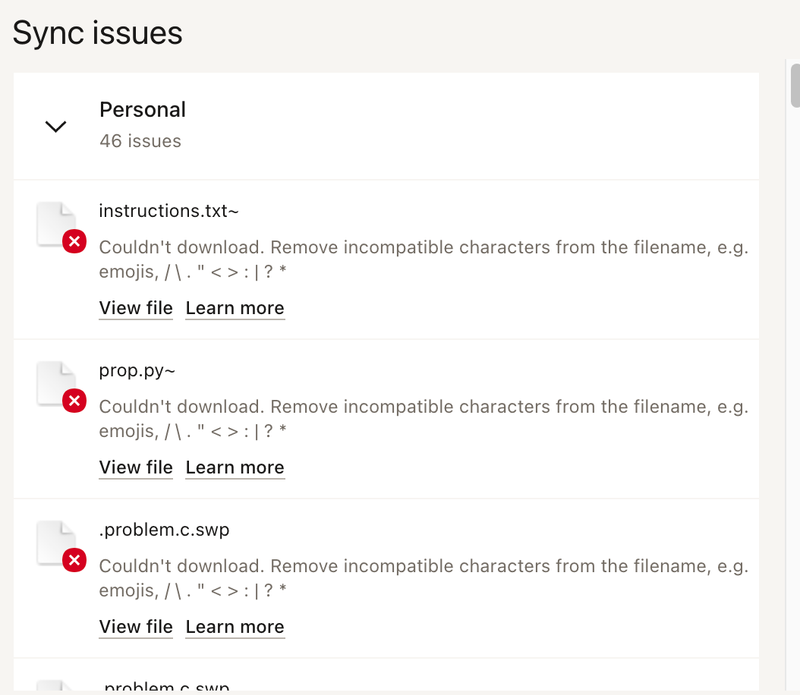Click the red error badge on instructions.txt~
Screen dimensions: 800x695
tap(74, 242)
